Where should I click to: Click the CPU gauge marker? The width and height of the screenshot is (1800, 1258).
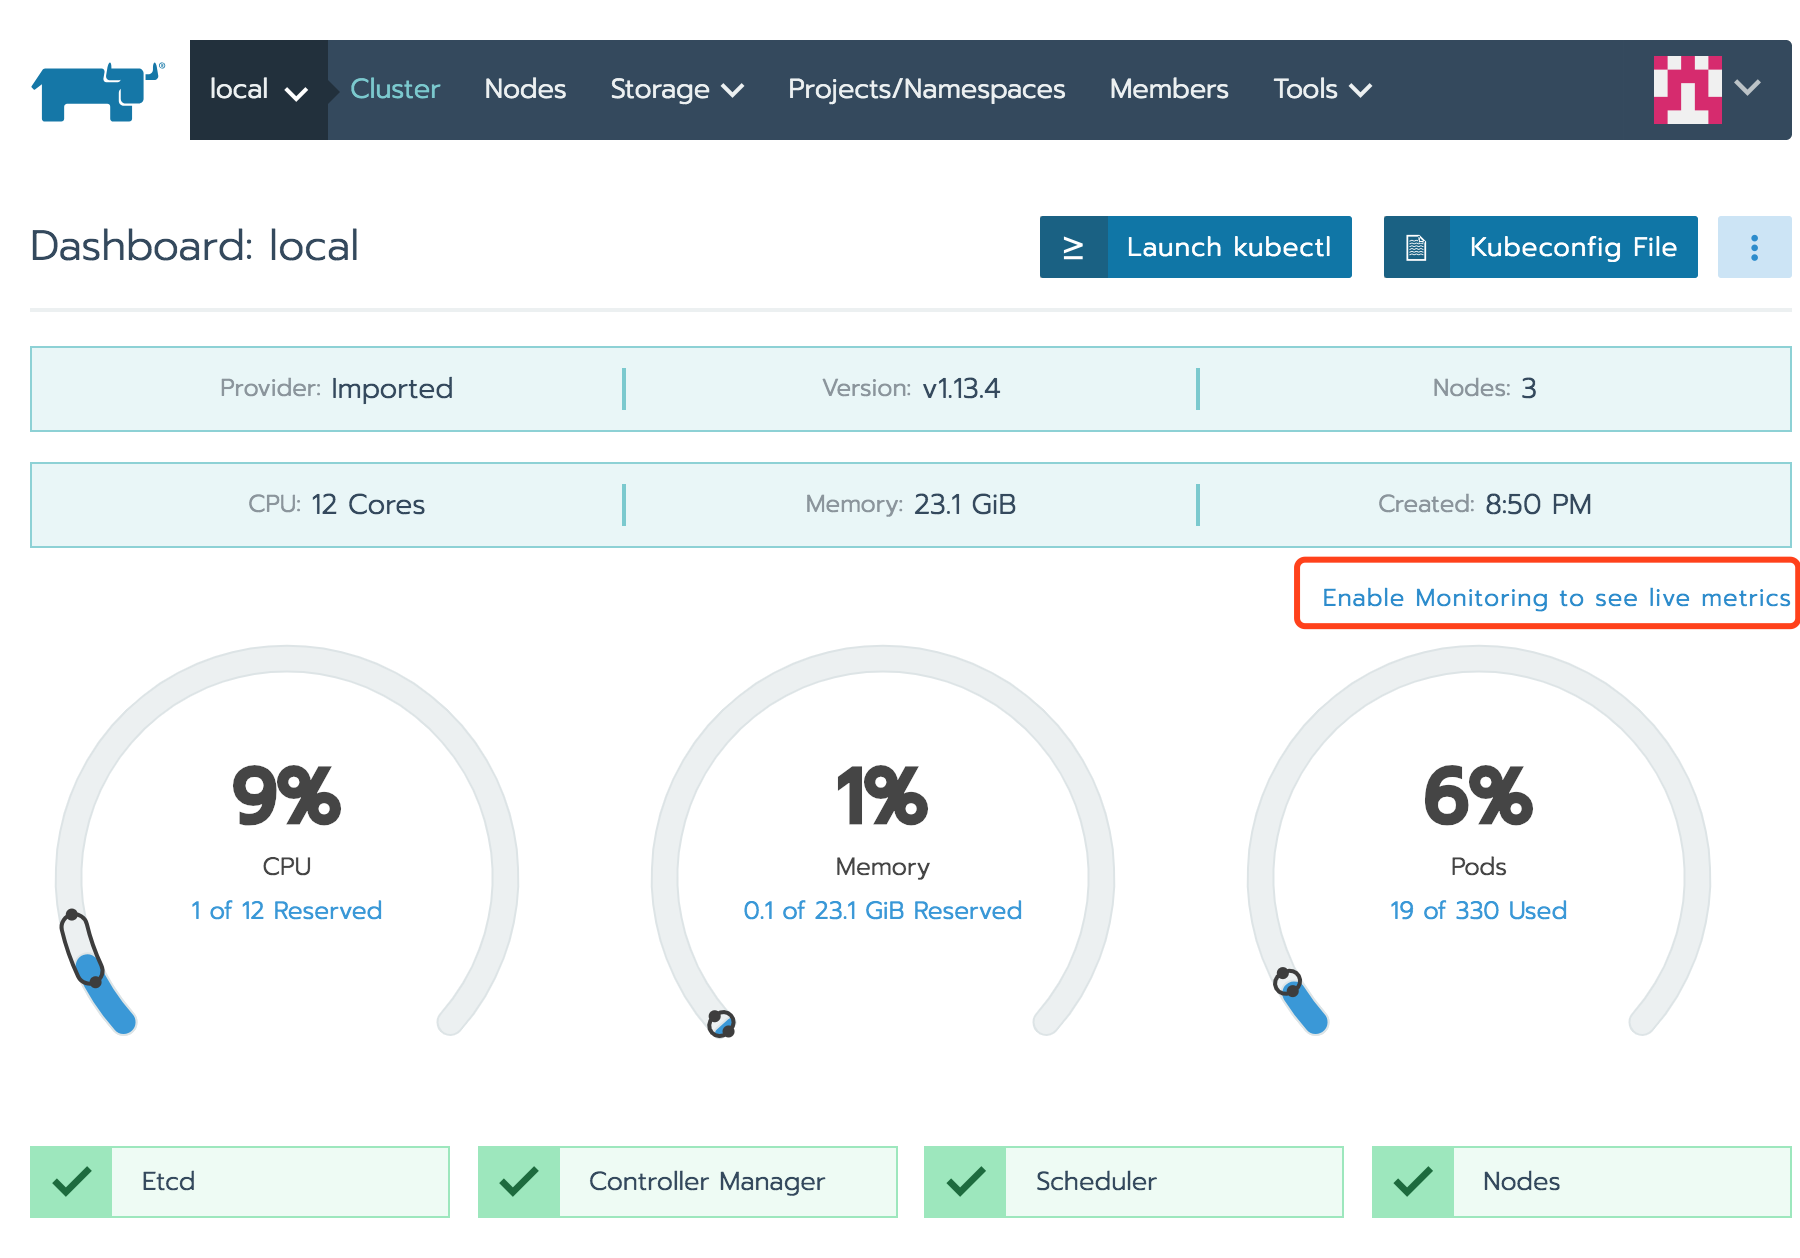point(82,948)
